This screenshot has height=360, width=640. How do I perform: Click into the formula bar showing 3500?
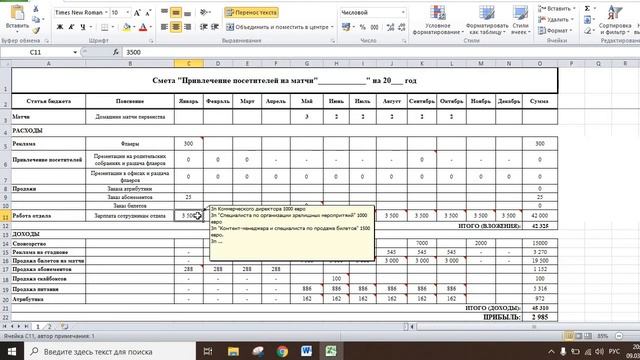pyautogui.click(x=380, y=52)
